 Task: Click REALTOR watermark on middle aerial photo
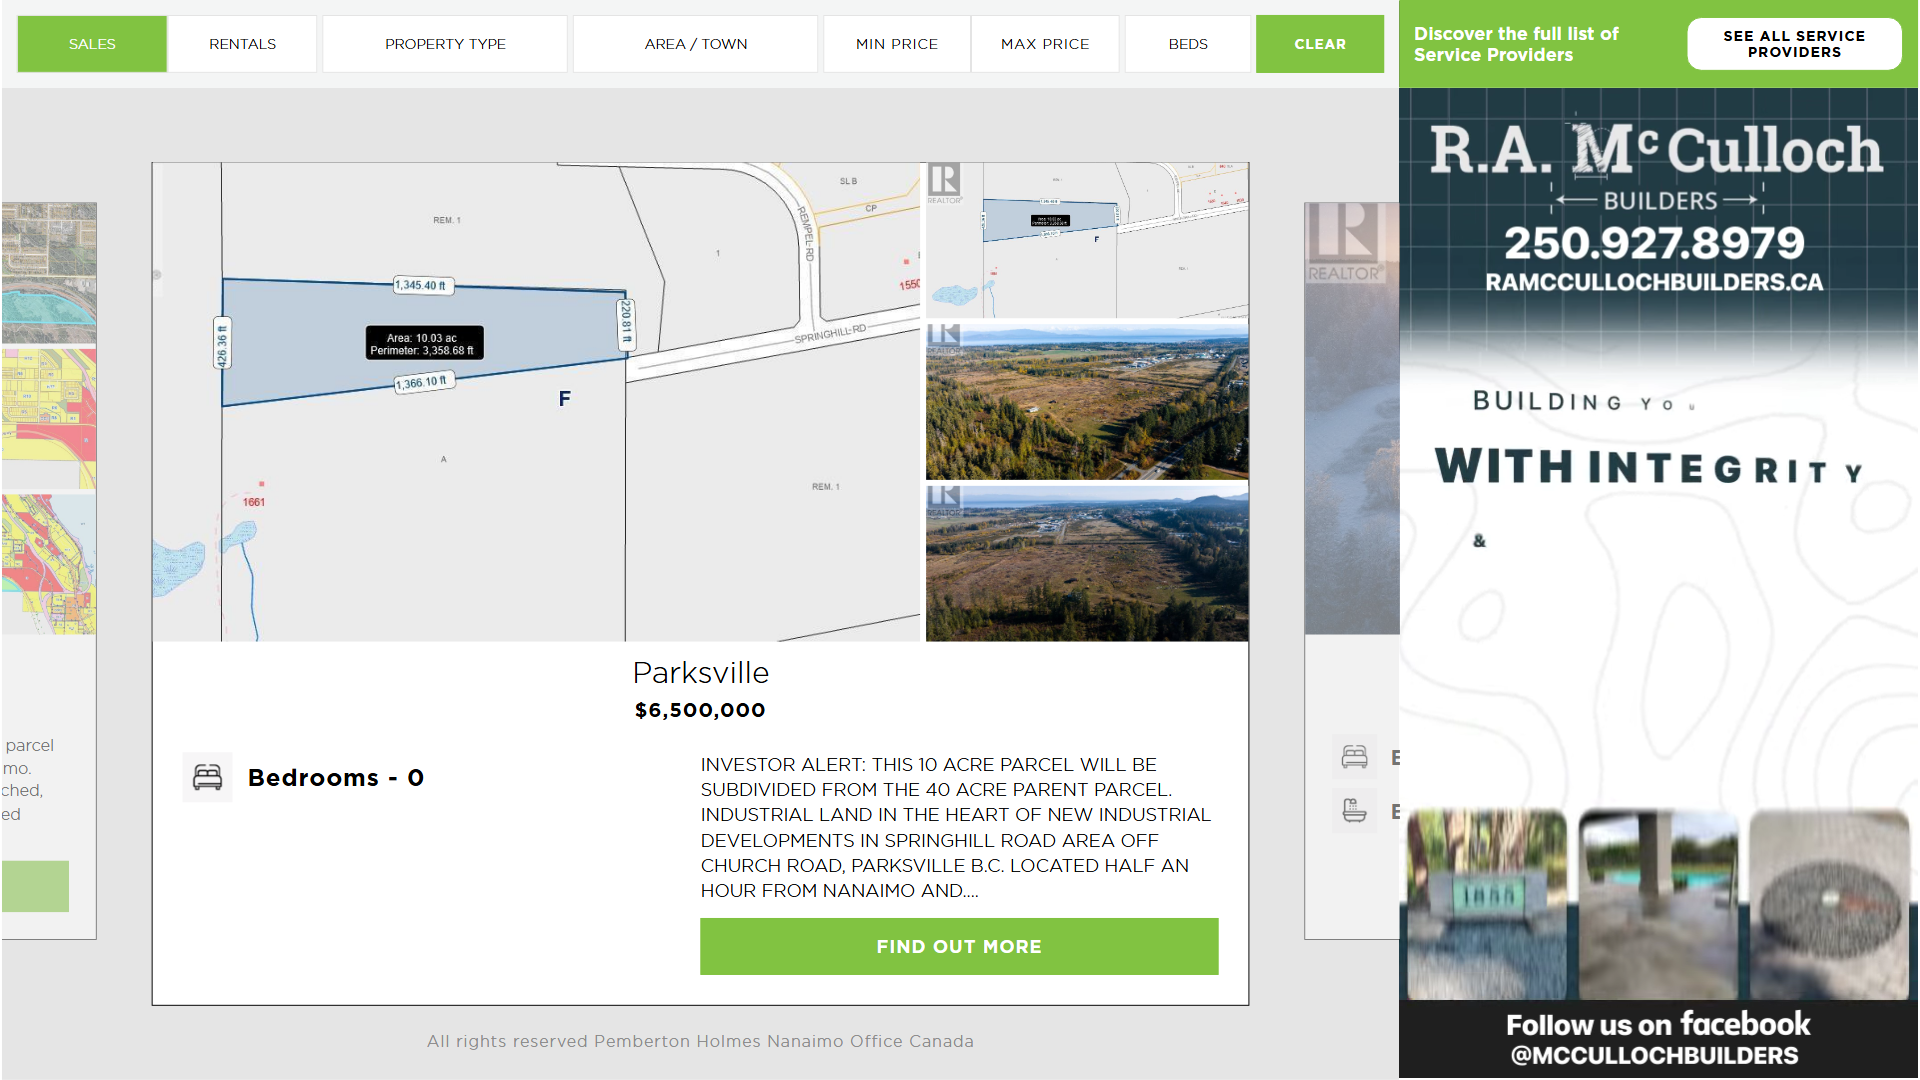943,338
